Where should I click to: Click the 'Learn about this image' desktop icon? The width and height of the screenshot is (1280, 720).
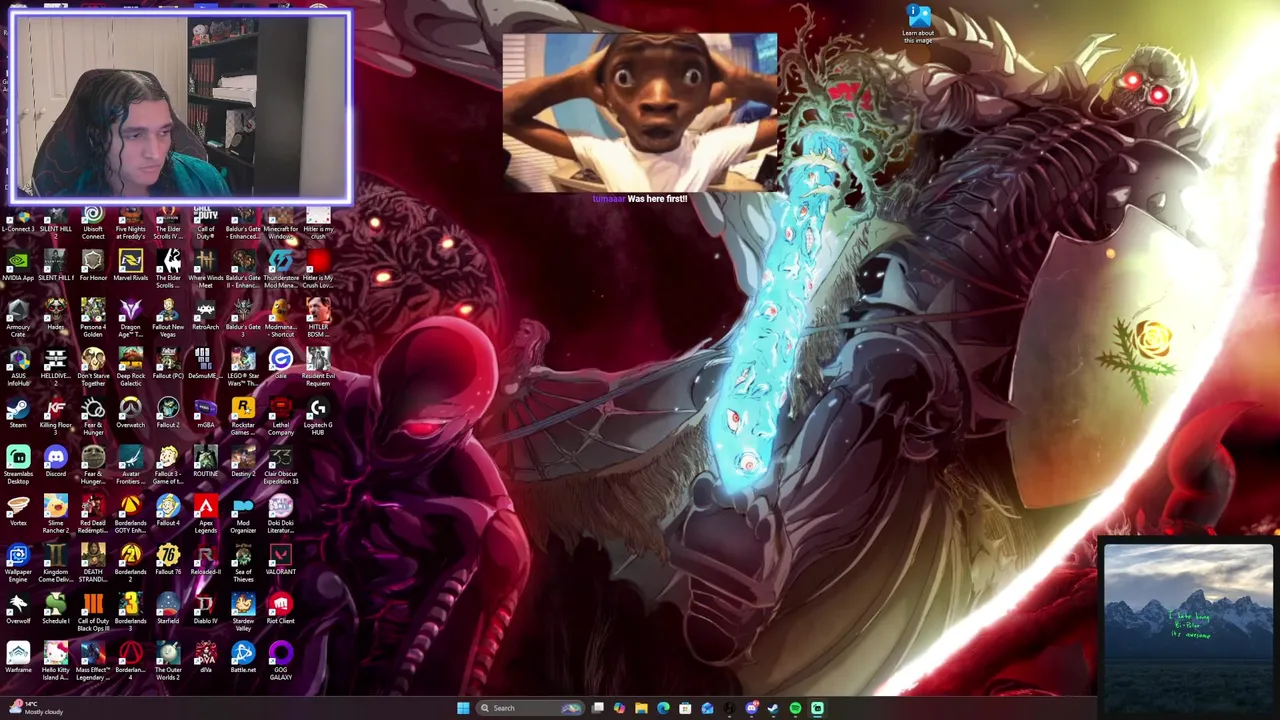click(918, 25)
